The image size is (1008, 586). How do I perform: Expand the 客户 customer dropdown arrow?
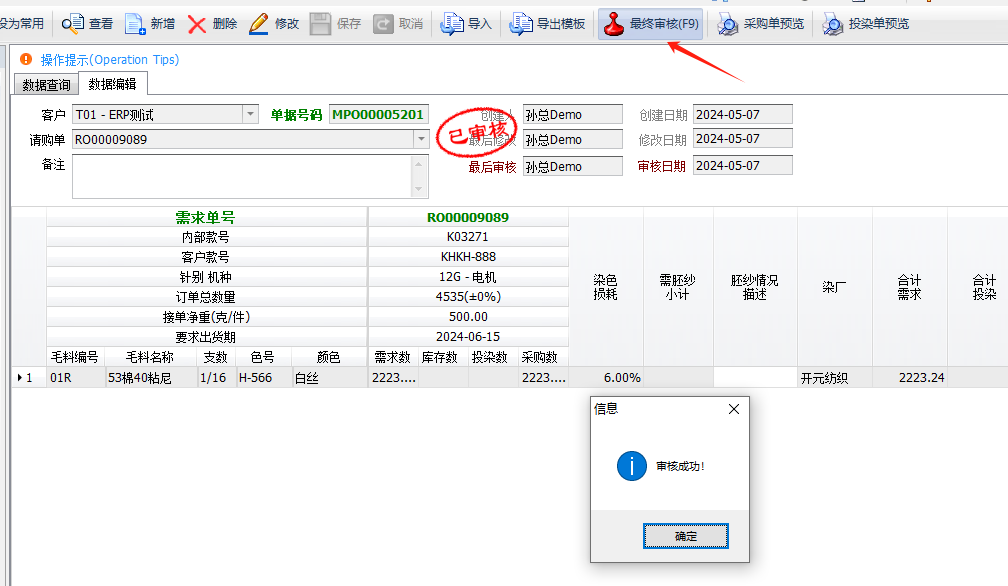pyautogui.click(x=250, y=114)
